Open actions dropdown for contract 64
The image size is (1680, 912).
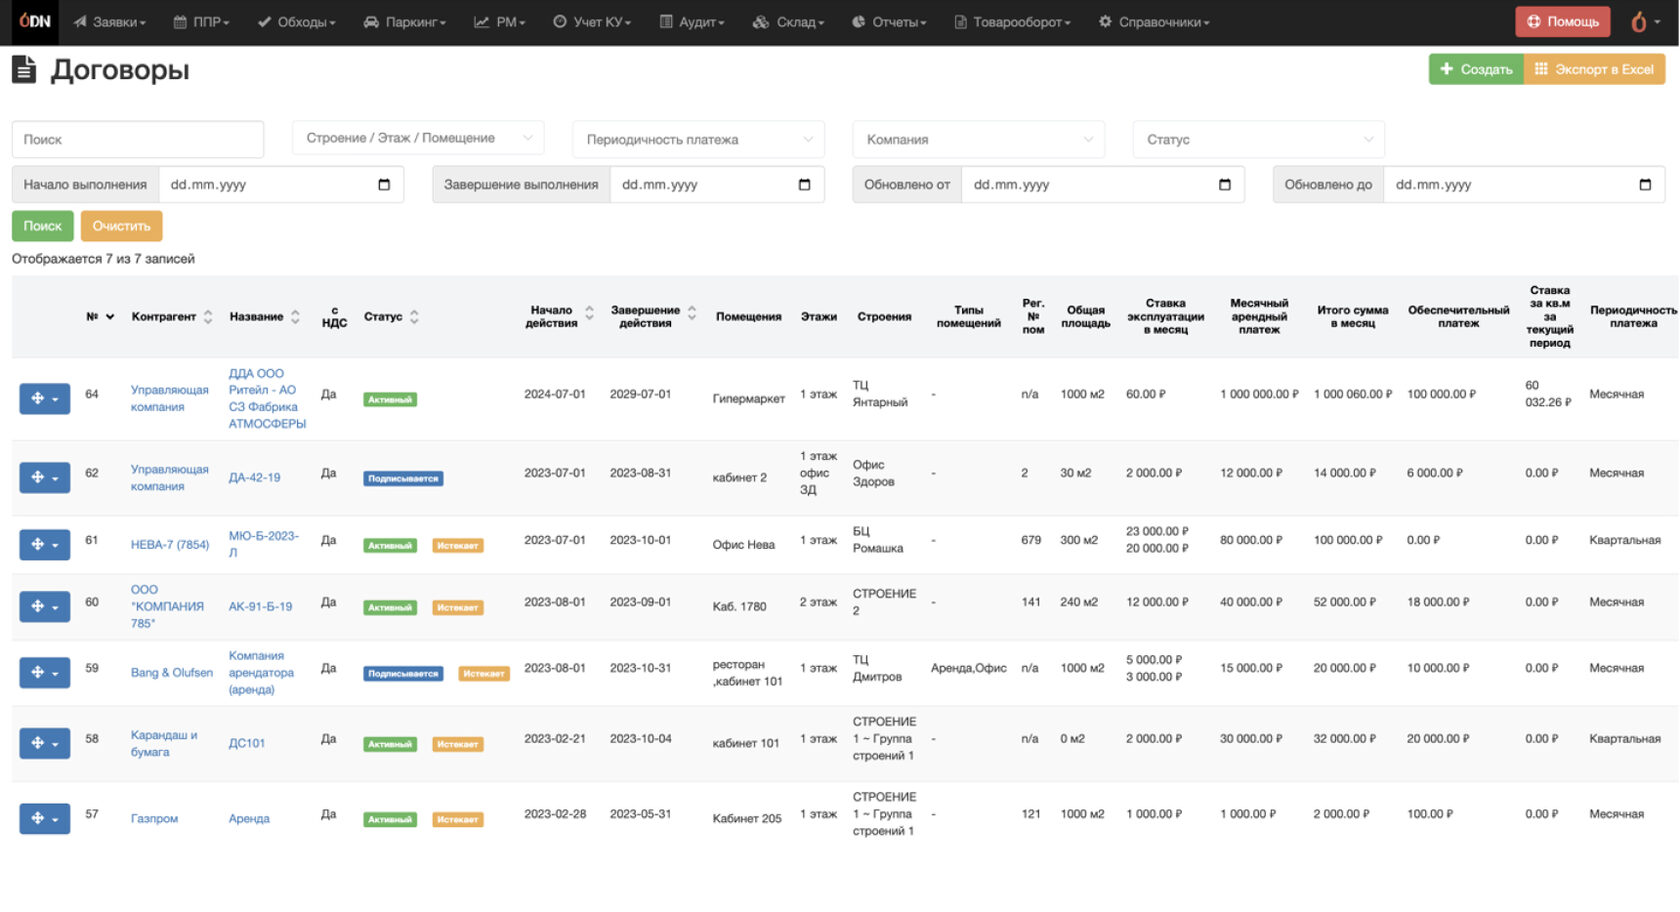tap(45, 399)
